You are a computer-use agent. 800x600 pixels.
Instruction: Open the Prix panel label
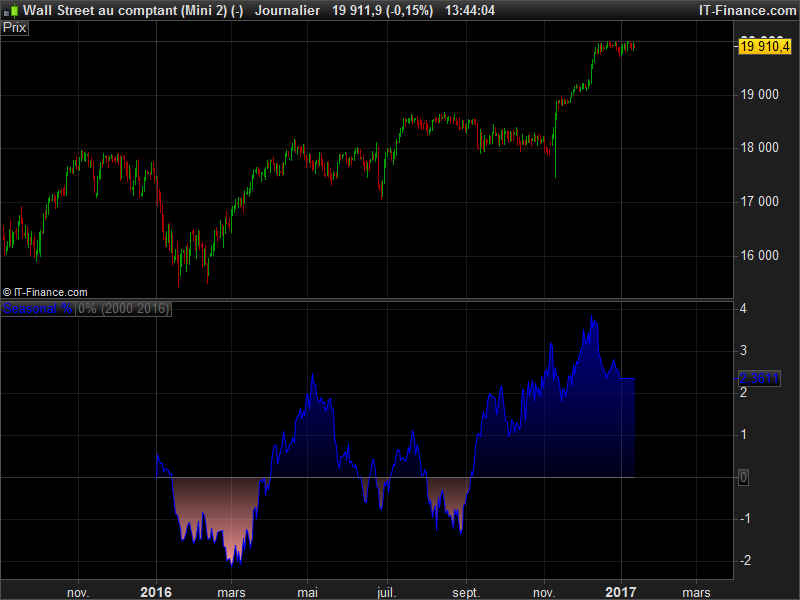[x=14, y=28]
